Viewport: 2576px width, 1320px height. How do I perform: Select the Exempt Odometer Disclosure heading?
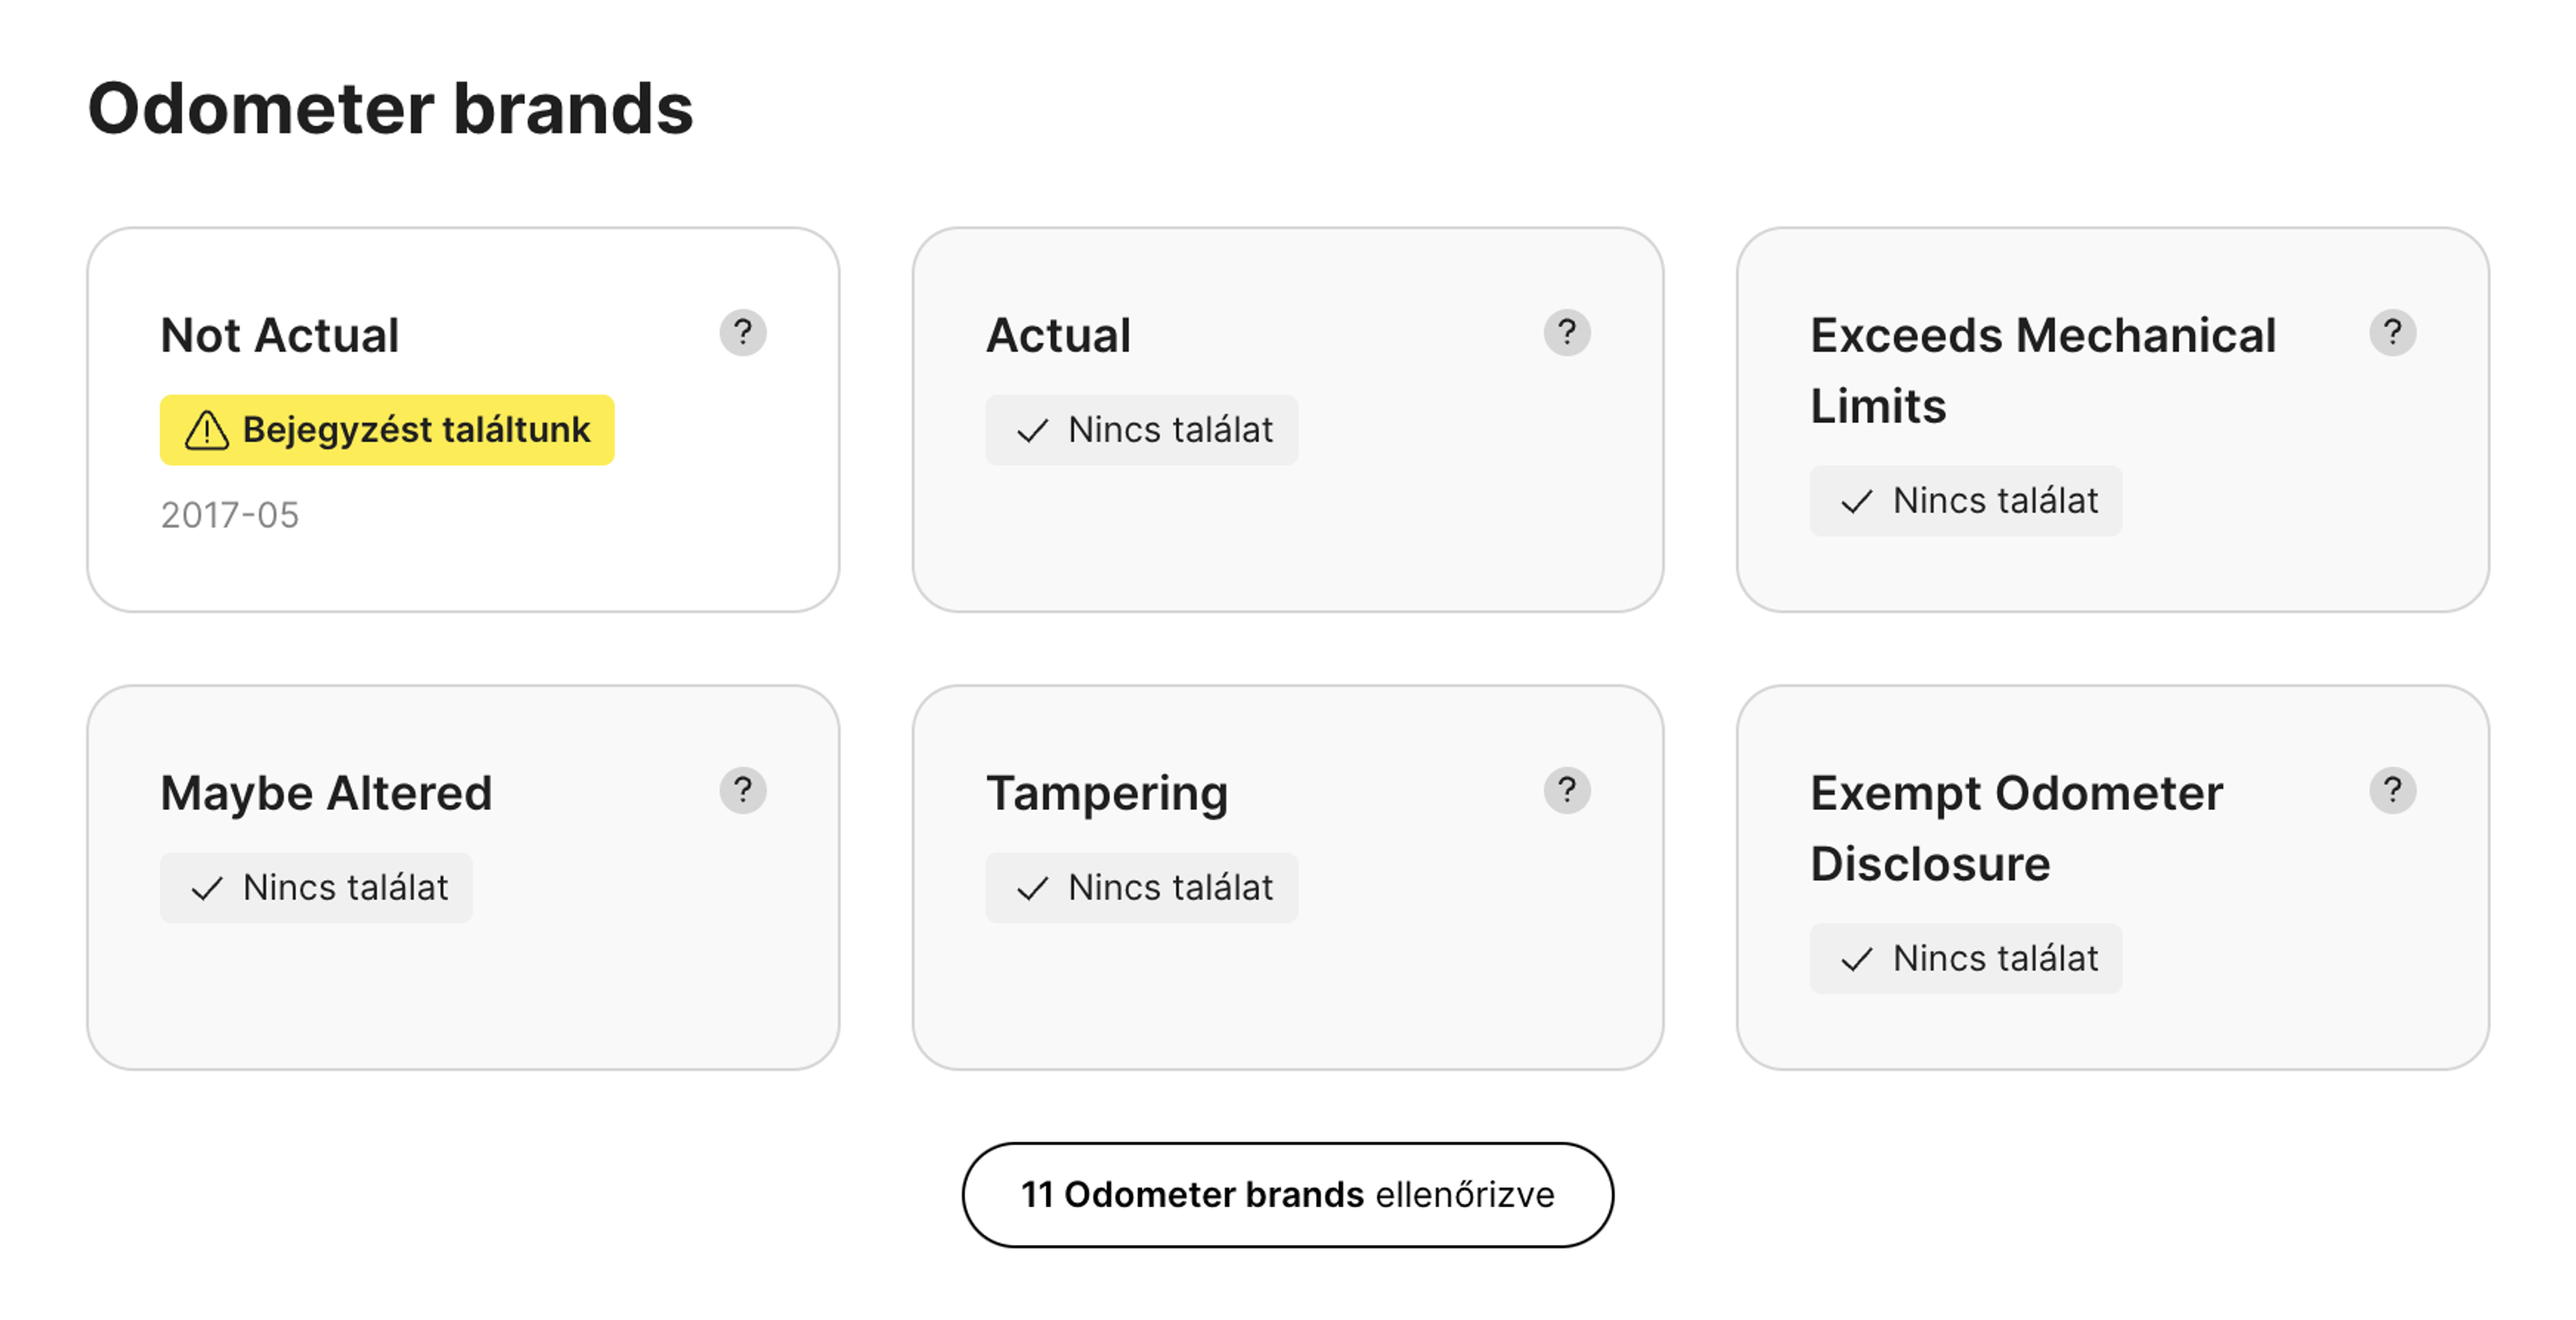pyautogui.click(x=2017, y=828)
